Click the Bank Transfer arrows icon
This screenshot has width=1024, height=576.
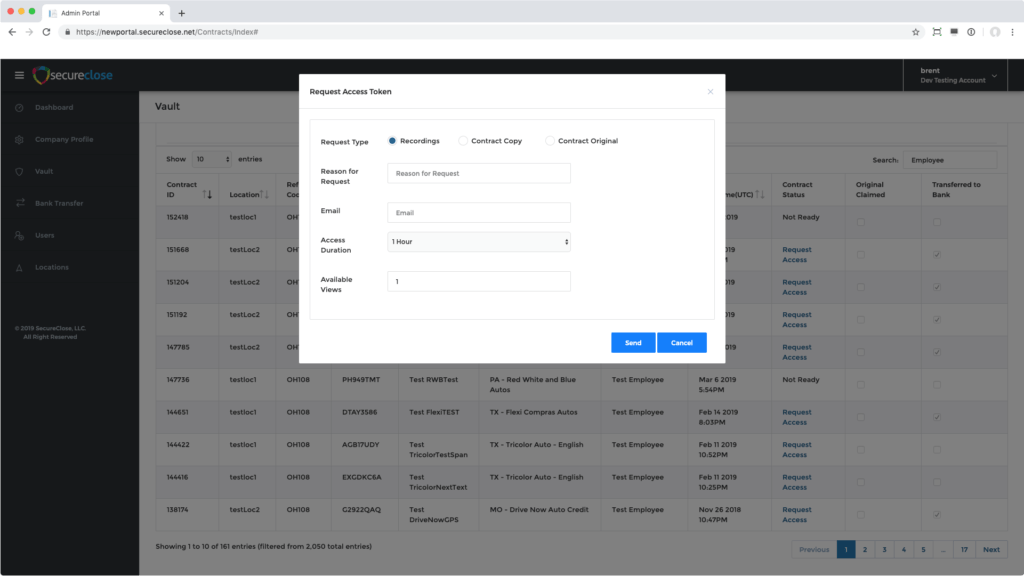pyautogui.click(x=19, y=203)
